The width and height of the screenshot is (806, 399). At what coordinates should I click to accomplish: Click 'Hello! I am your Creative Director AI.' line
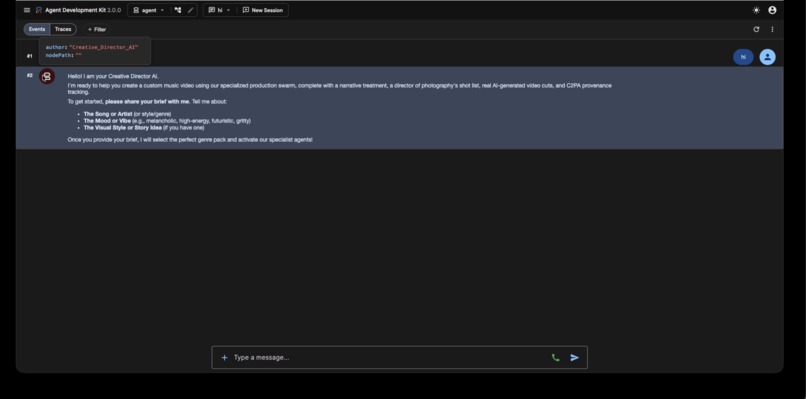113,76
